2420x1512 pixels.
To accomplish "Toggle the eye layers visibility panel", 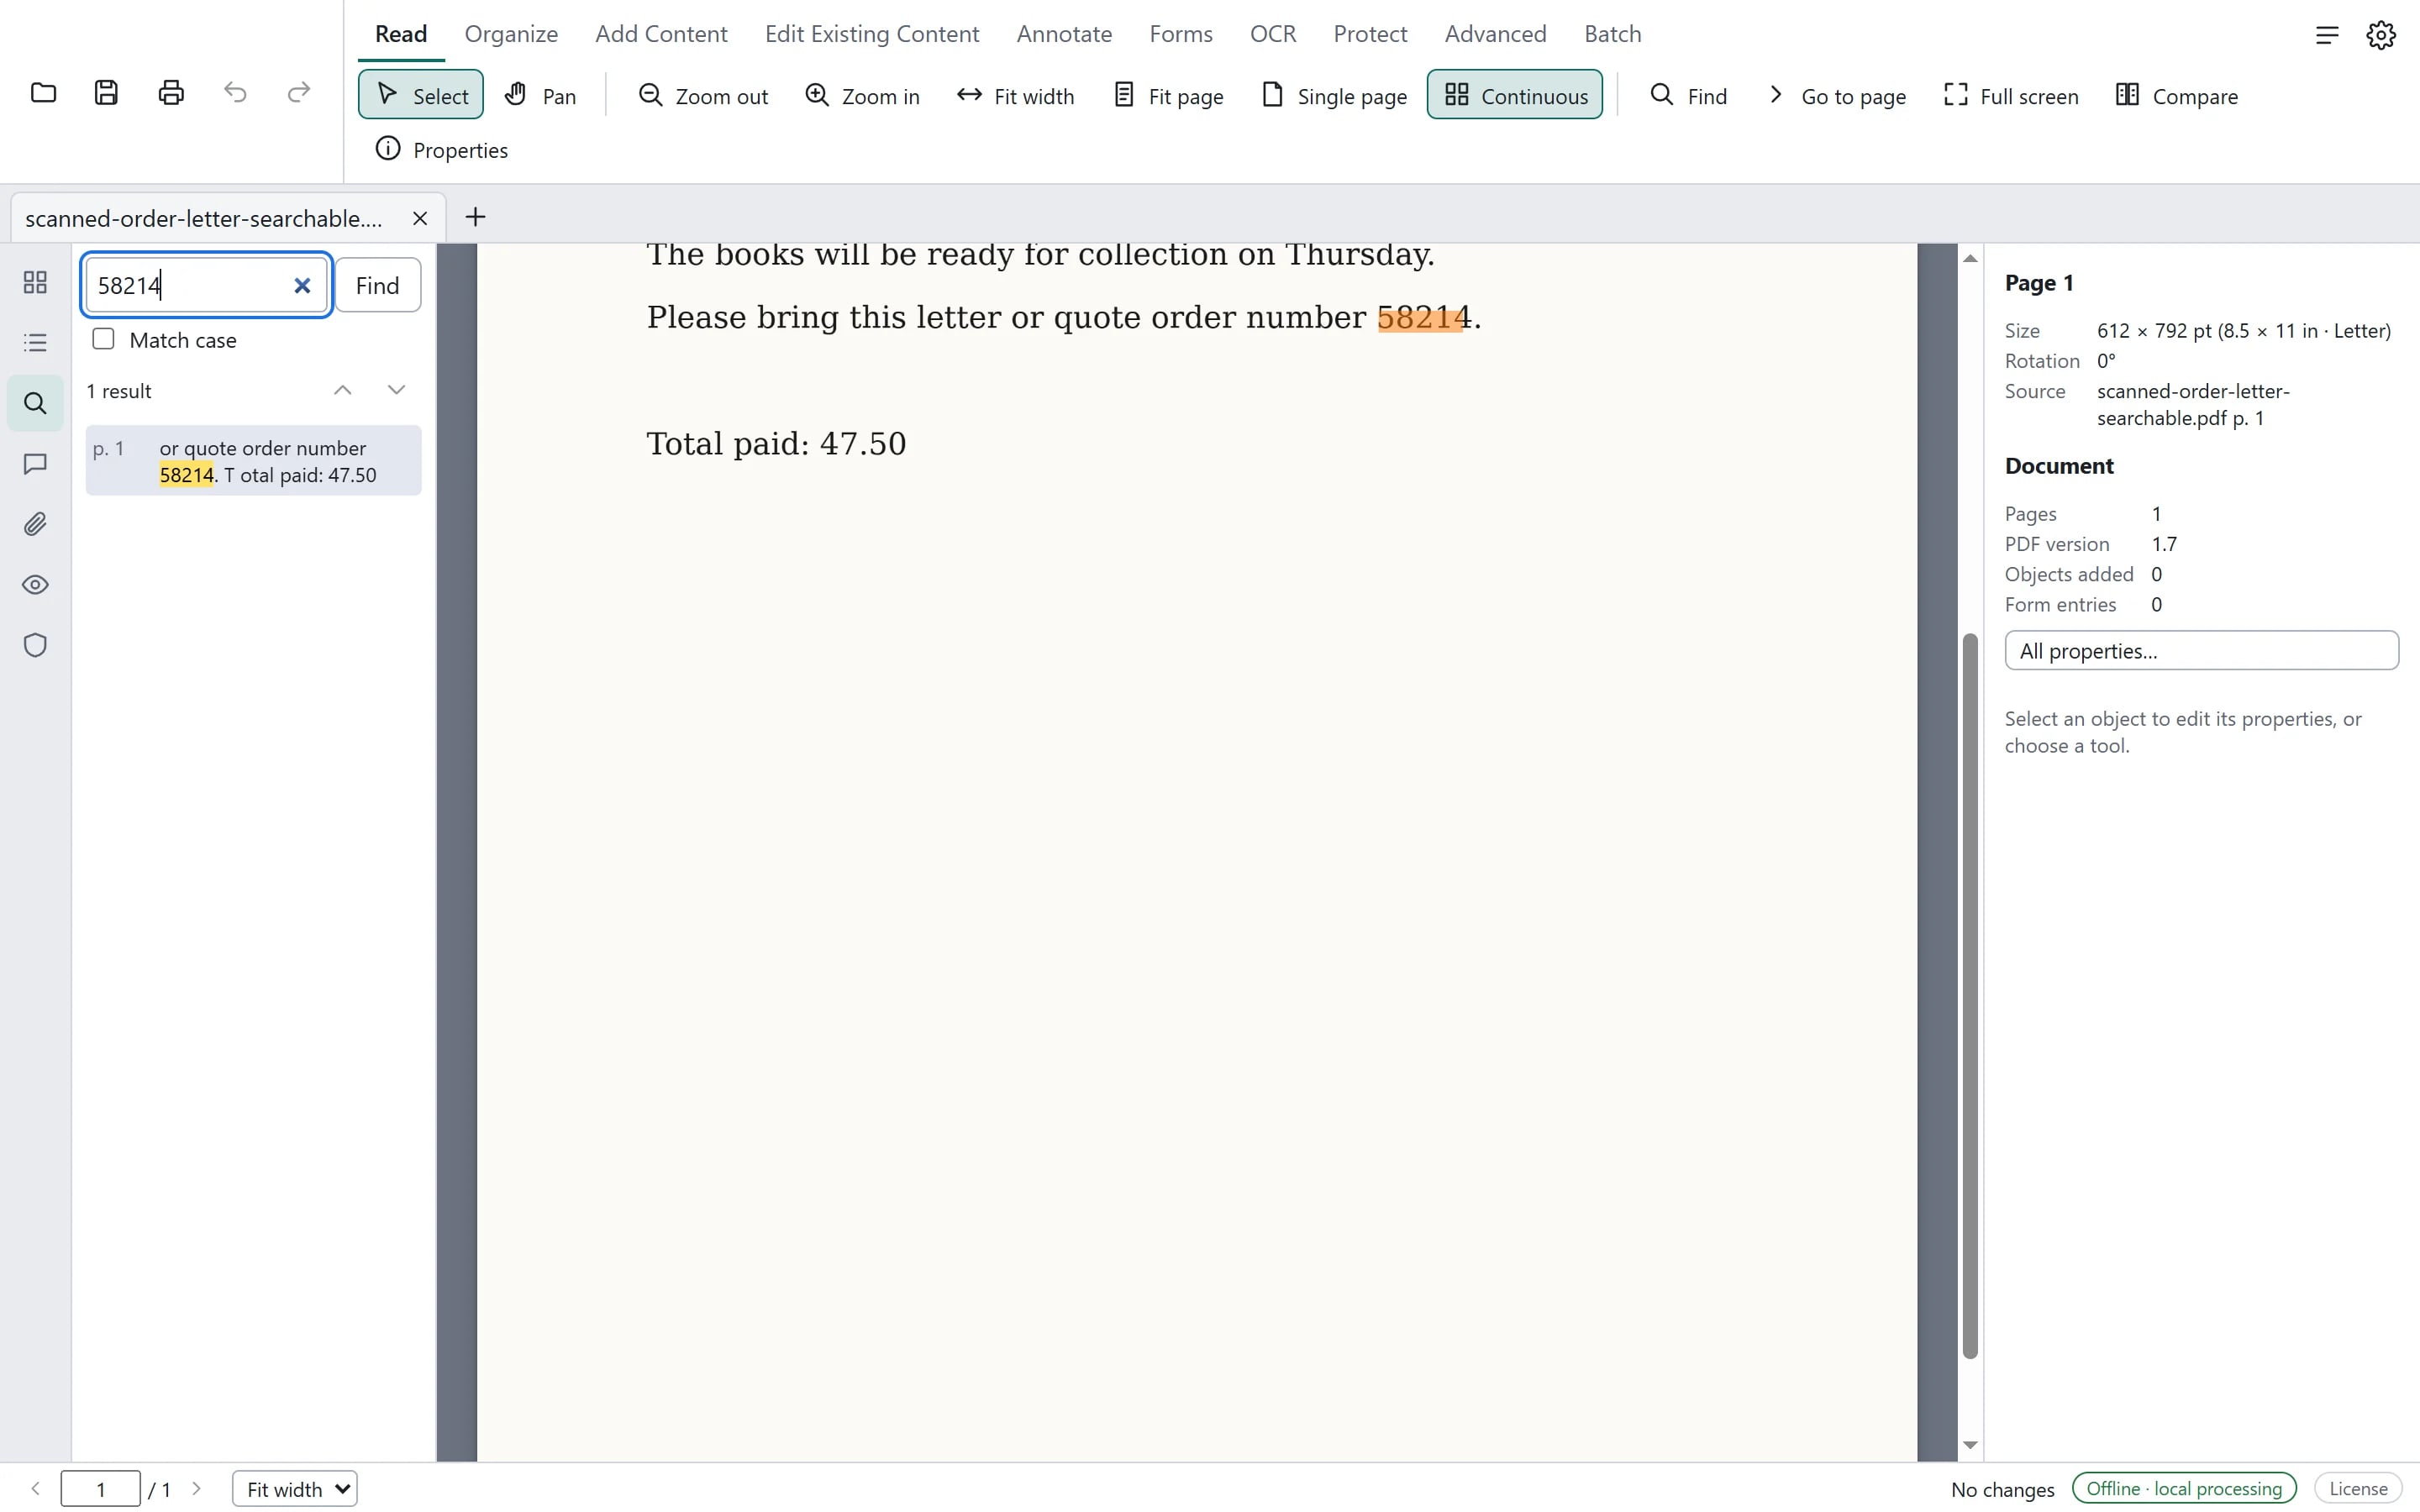I will [x=35, y=585].
